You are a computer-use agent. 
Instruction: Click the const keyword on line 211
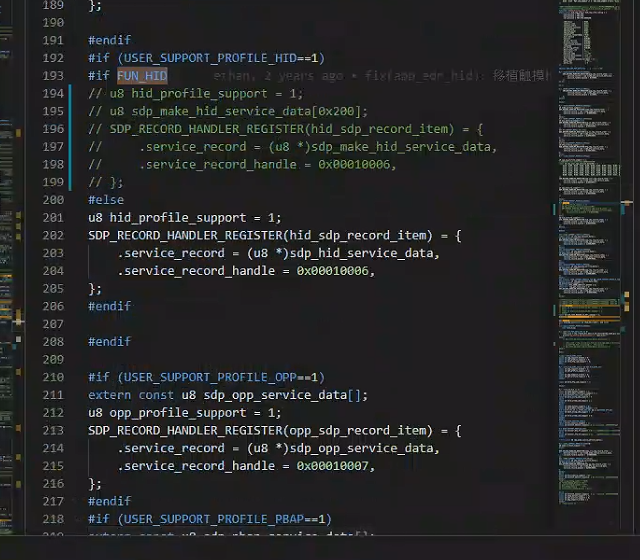[156, 395]
